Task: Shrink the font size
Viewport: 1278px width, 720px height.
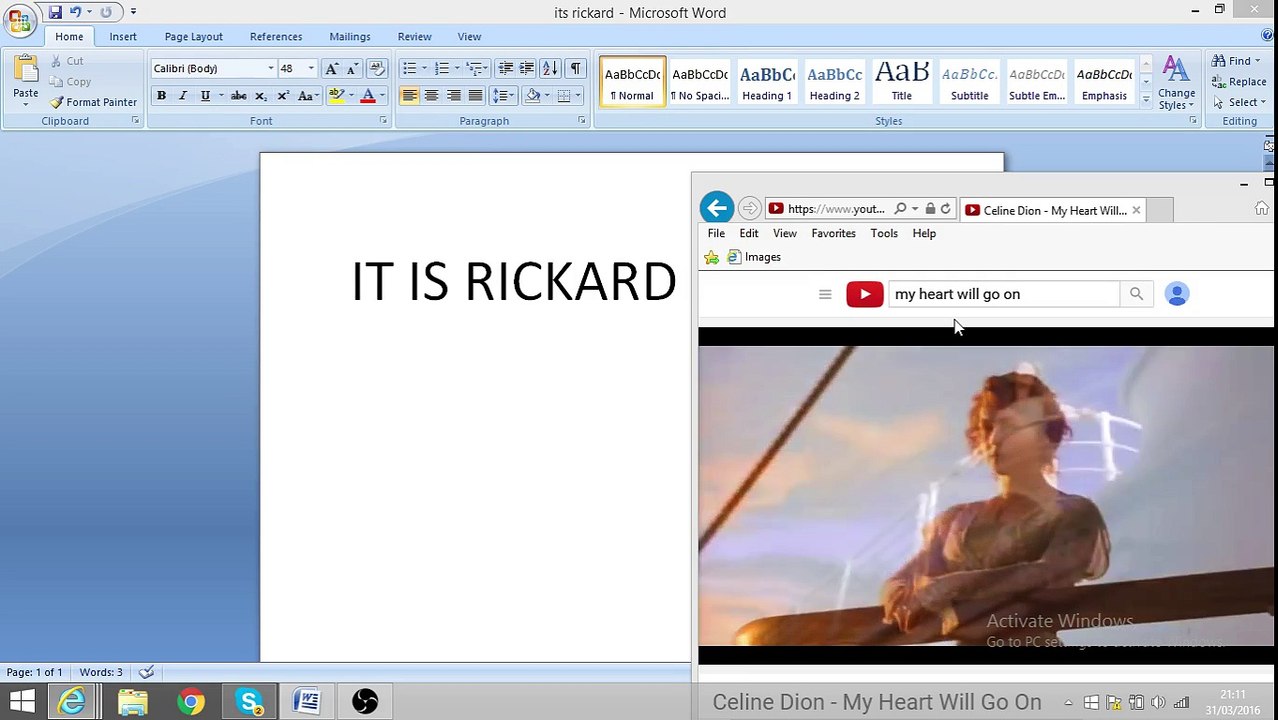Action: pos(352,68)
